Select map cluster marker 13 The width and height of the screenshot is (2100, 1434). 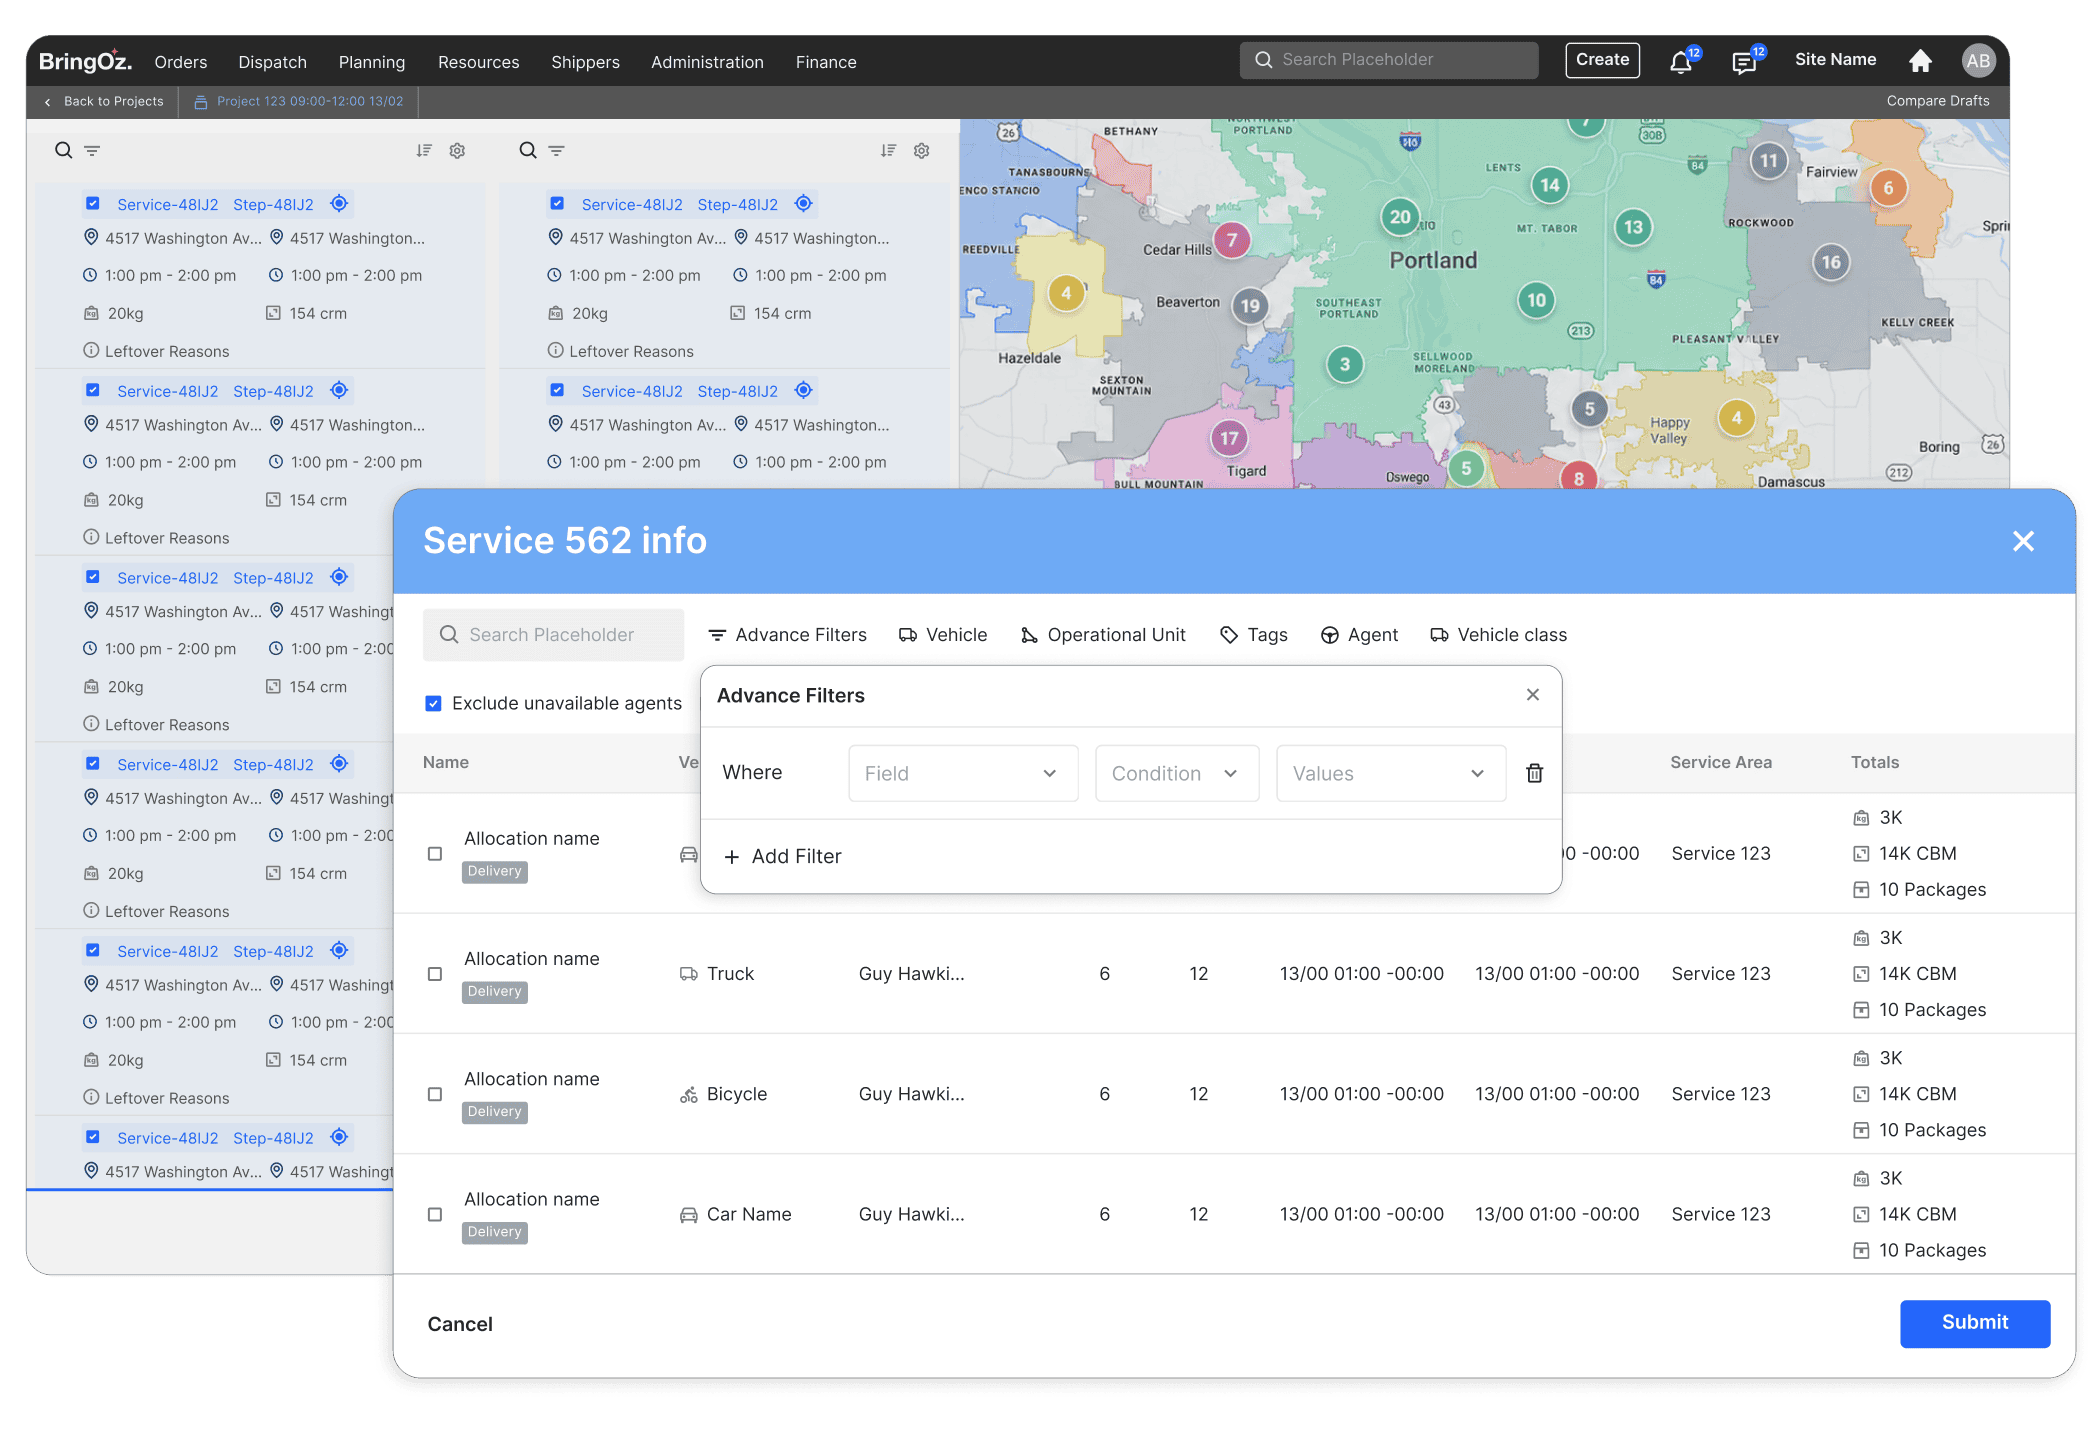pyautogui.click(x=1633, y=227)
